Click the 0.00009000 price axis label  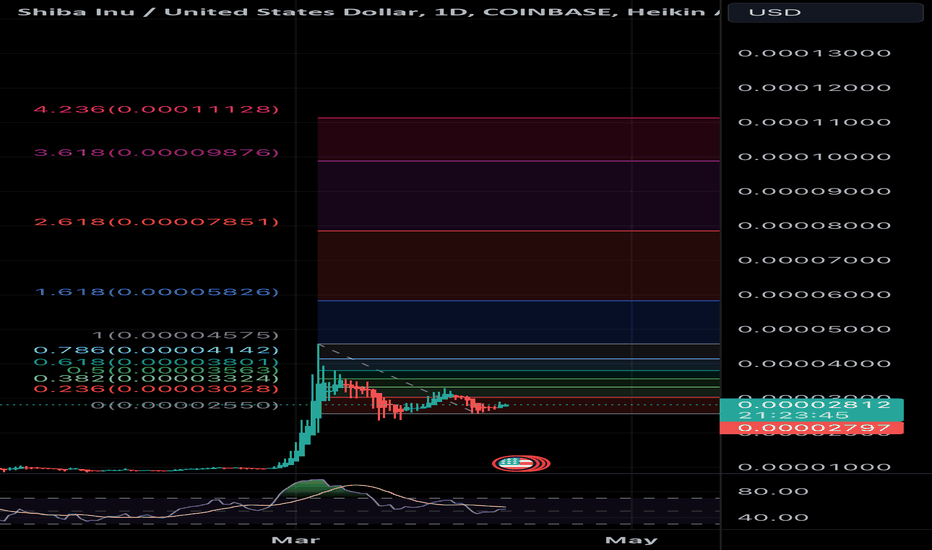814,191
